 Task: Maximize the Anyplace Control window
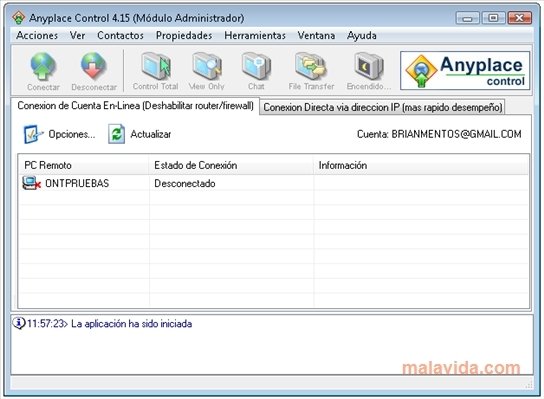[x=493, y=18]
